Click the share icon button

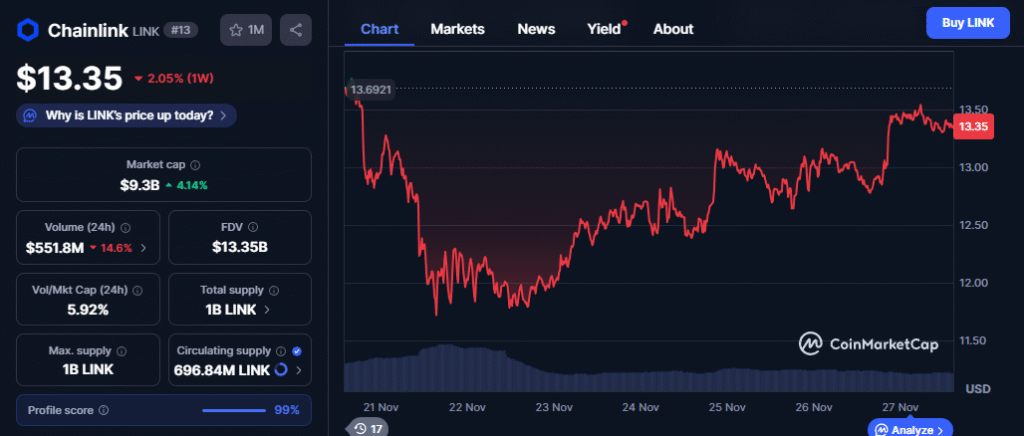tap(295, 30)
